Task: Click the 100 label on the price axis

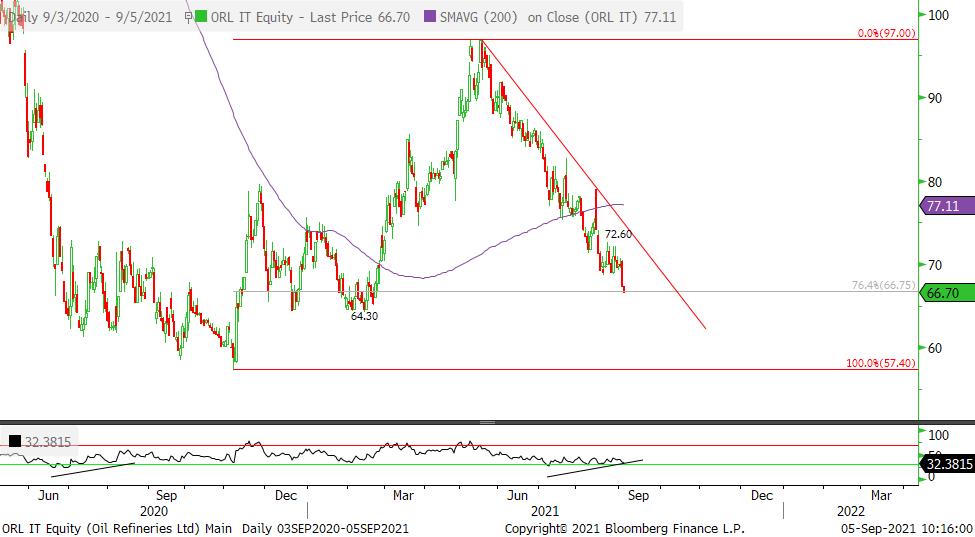Action: (x=939, y=14)
